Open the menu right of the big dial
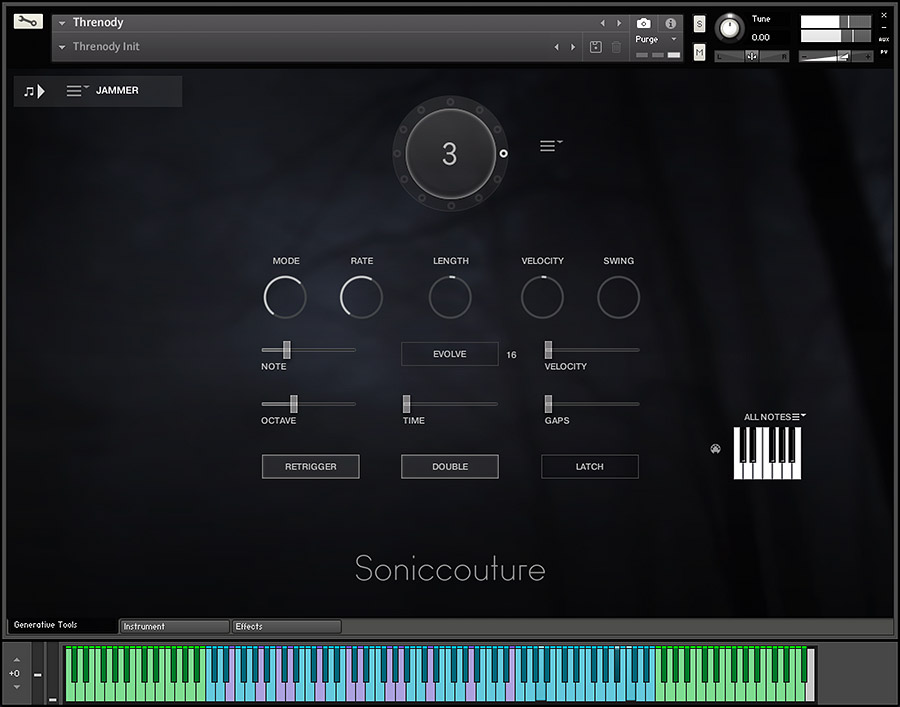Screen dimensions: 900x707 pos(550,146)
